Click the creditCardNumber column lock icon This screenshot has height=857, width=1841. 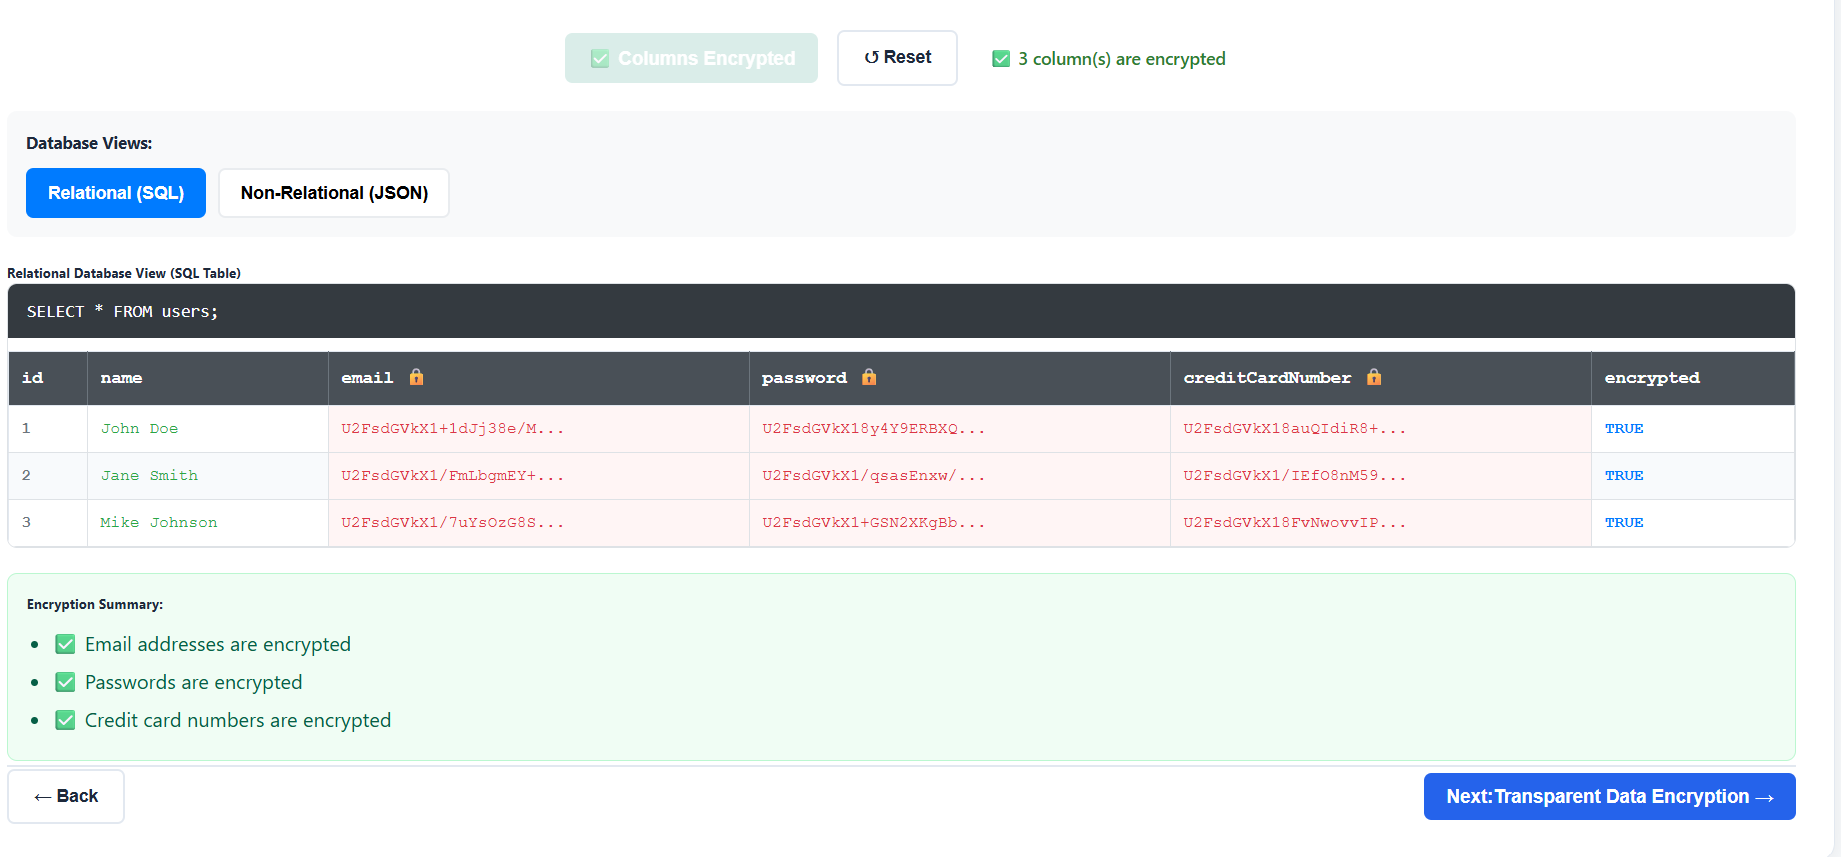tap(1373, 377)
